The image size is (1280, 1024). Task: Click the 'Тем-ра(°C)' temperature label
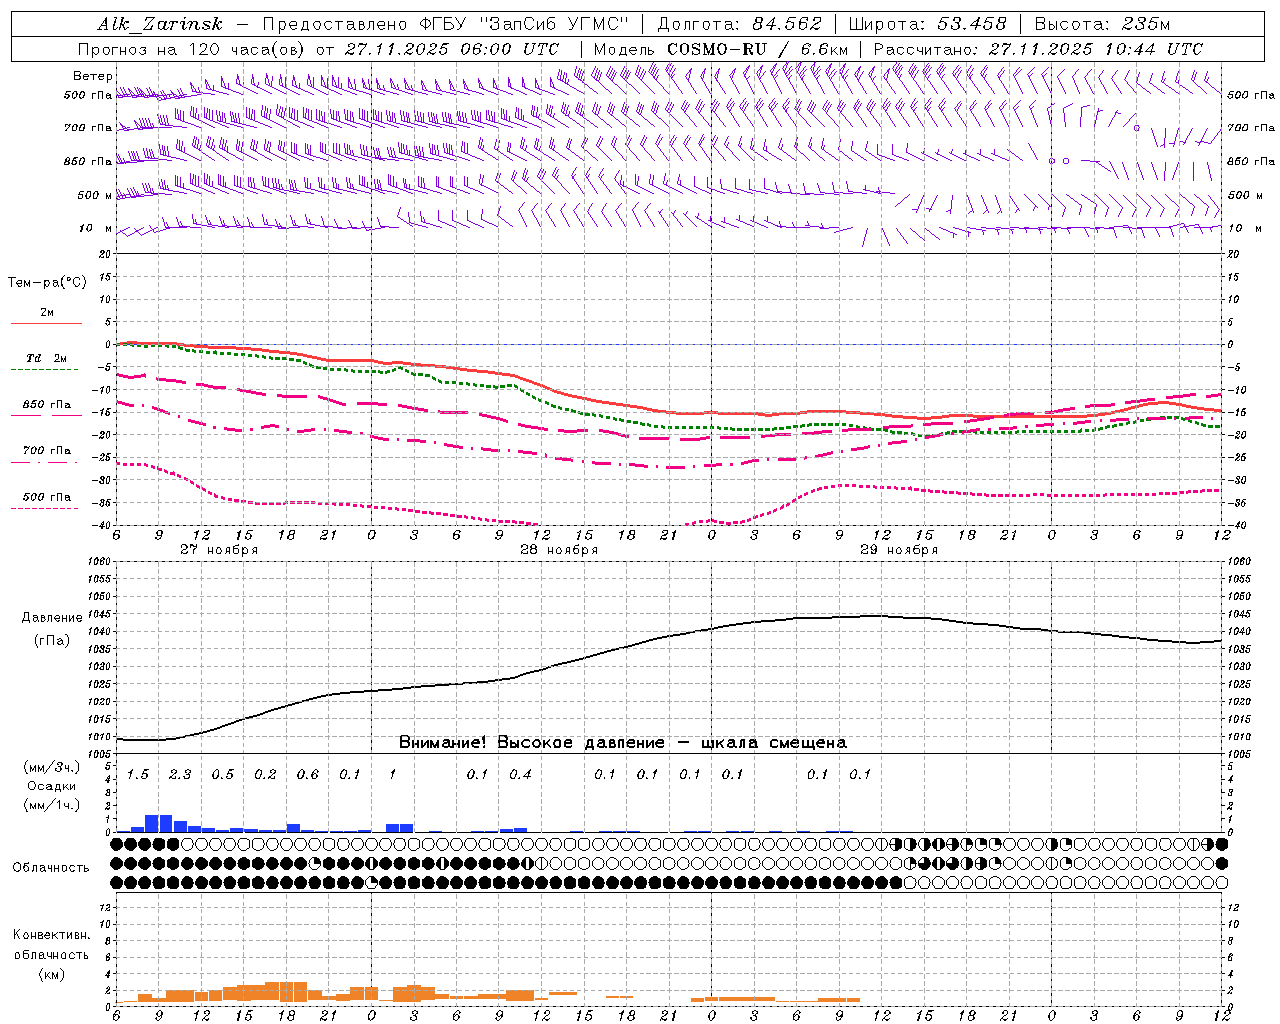pos(47,283)
